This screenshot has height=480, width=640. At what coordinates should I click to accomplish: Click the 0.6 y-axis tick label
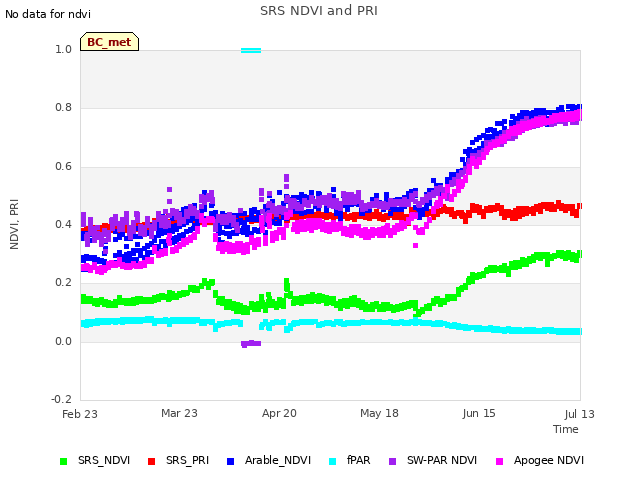(63, 166)
